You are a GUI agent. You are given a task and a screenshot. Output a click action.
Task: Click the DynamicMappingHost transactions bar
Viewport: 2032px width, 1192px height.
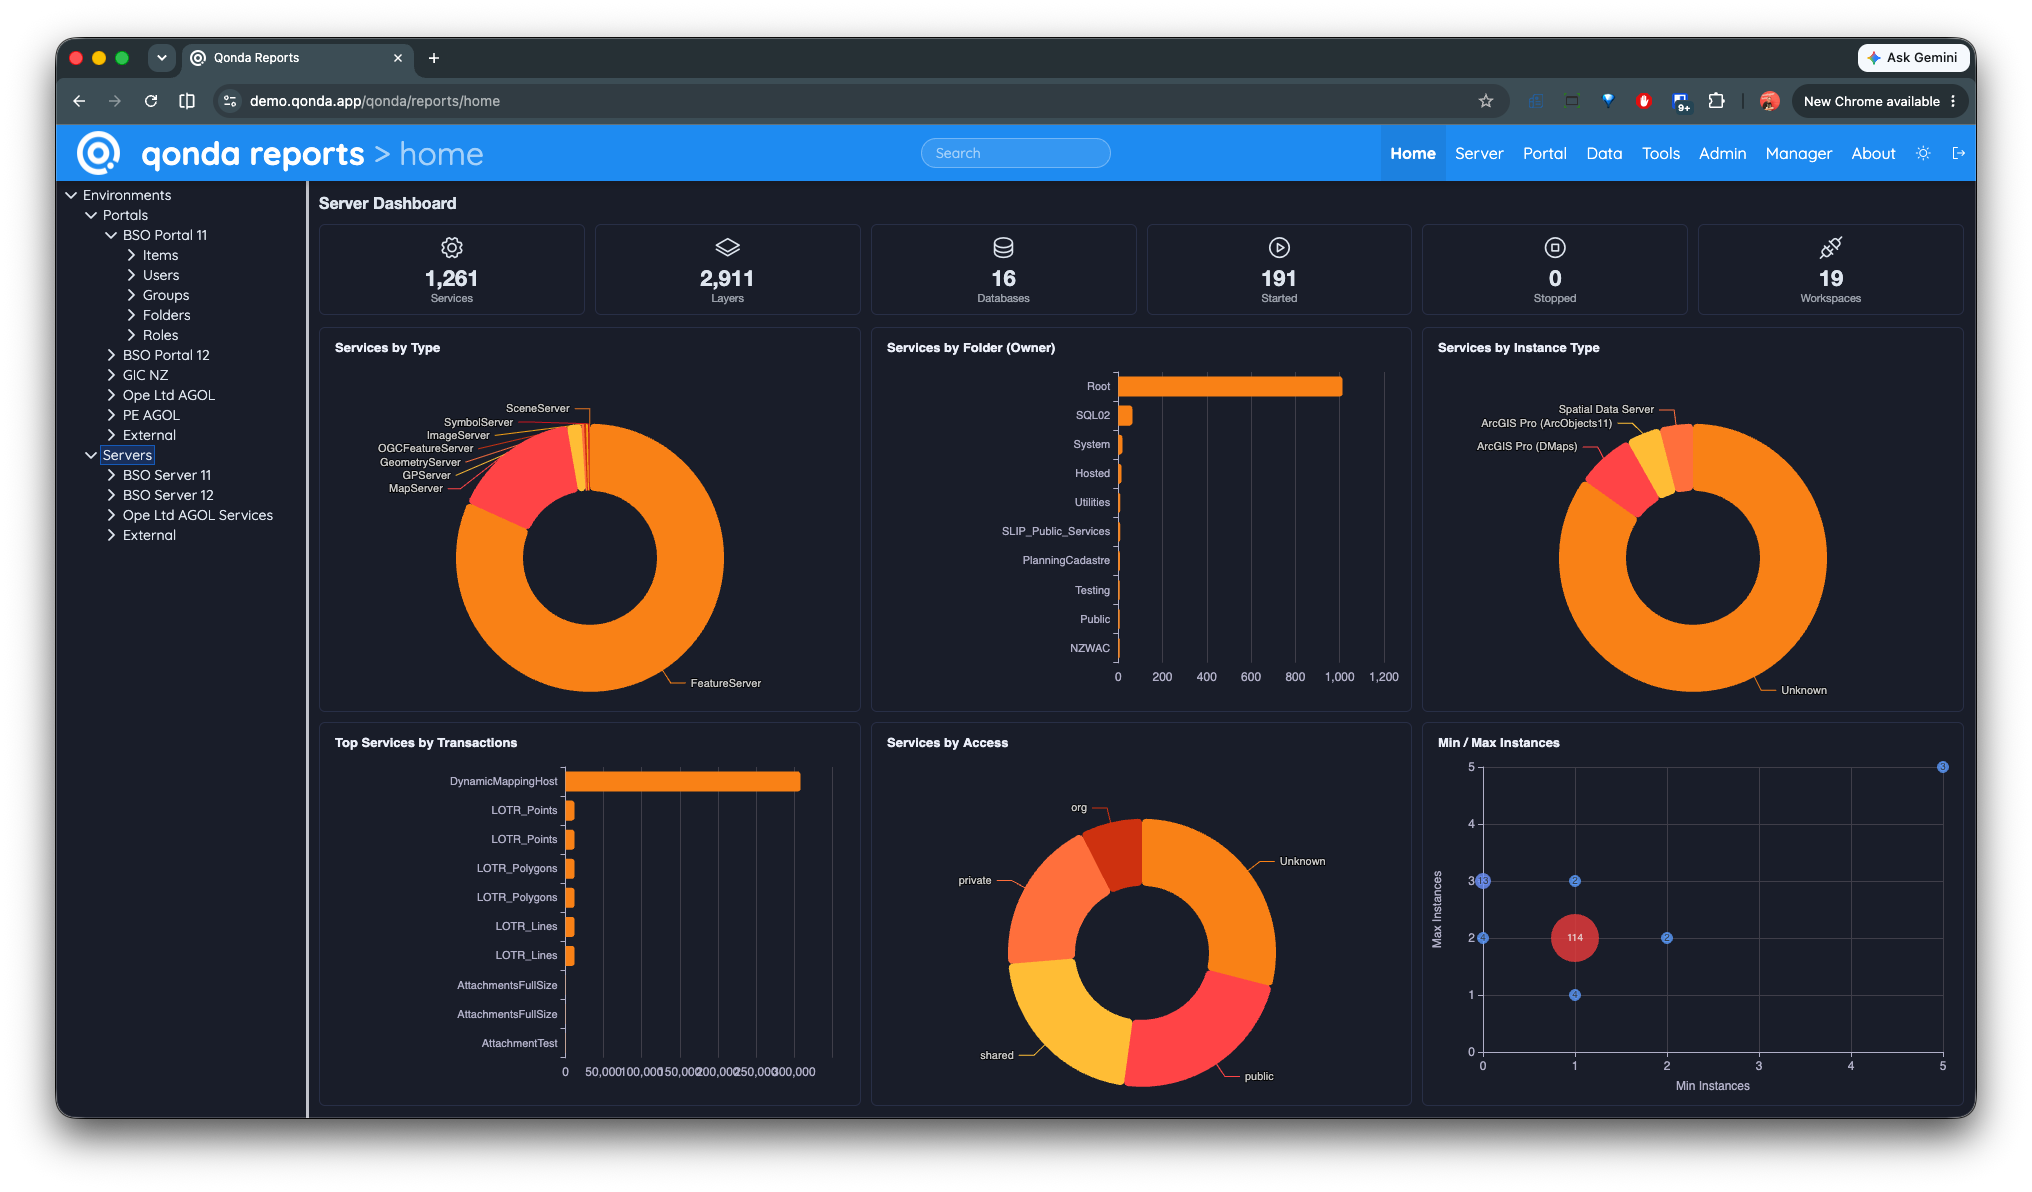683,781
